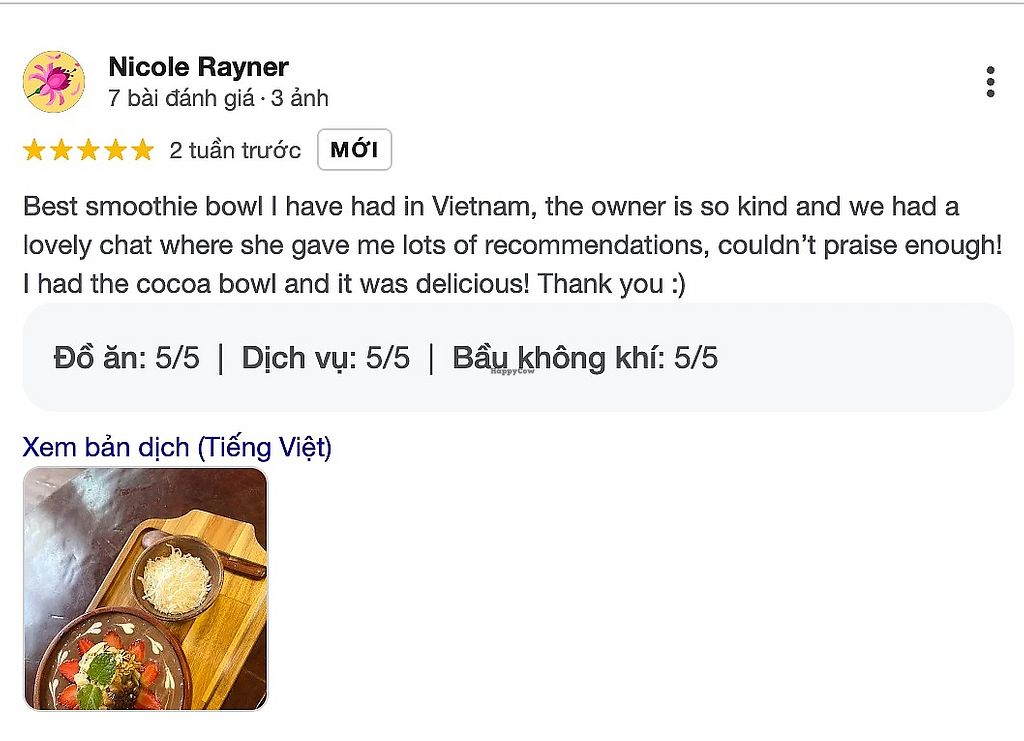Screen dimensions: 1024x741
Task: Select the fourth yellow rating star
Action: coord(116,151)
